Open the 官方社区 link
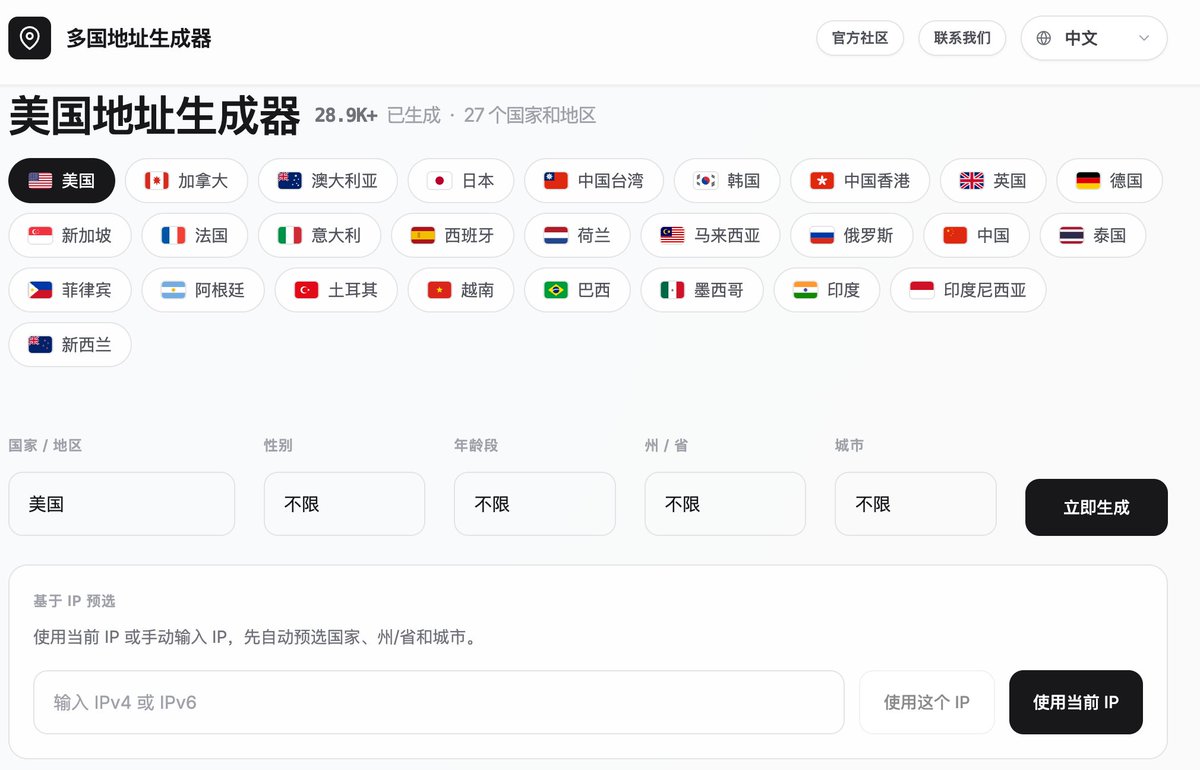The height and width of the screenshot is (770, 1200). [x=860, y=38]
